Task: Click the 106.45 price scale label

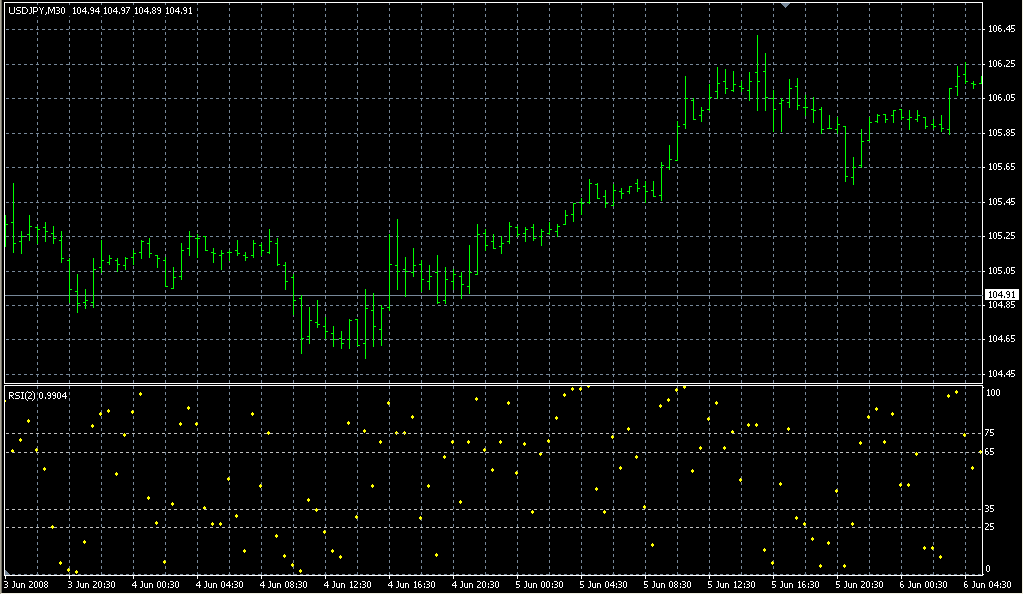Action: coord(1001,29)
